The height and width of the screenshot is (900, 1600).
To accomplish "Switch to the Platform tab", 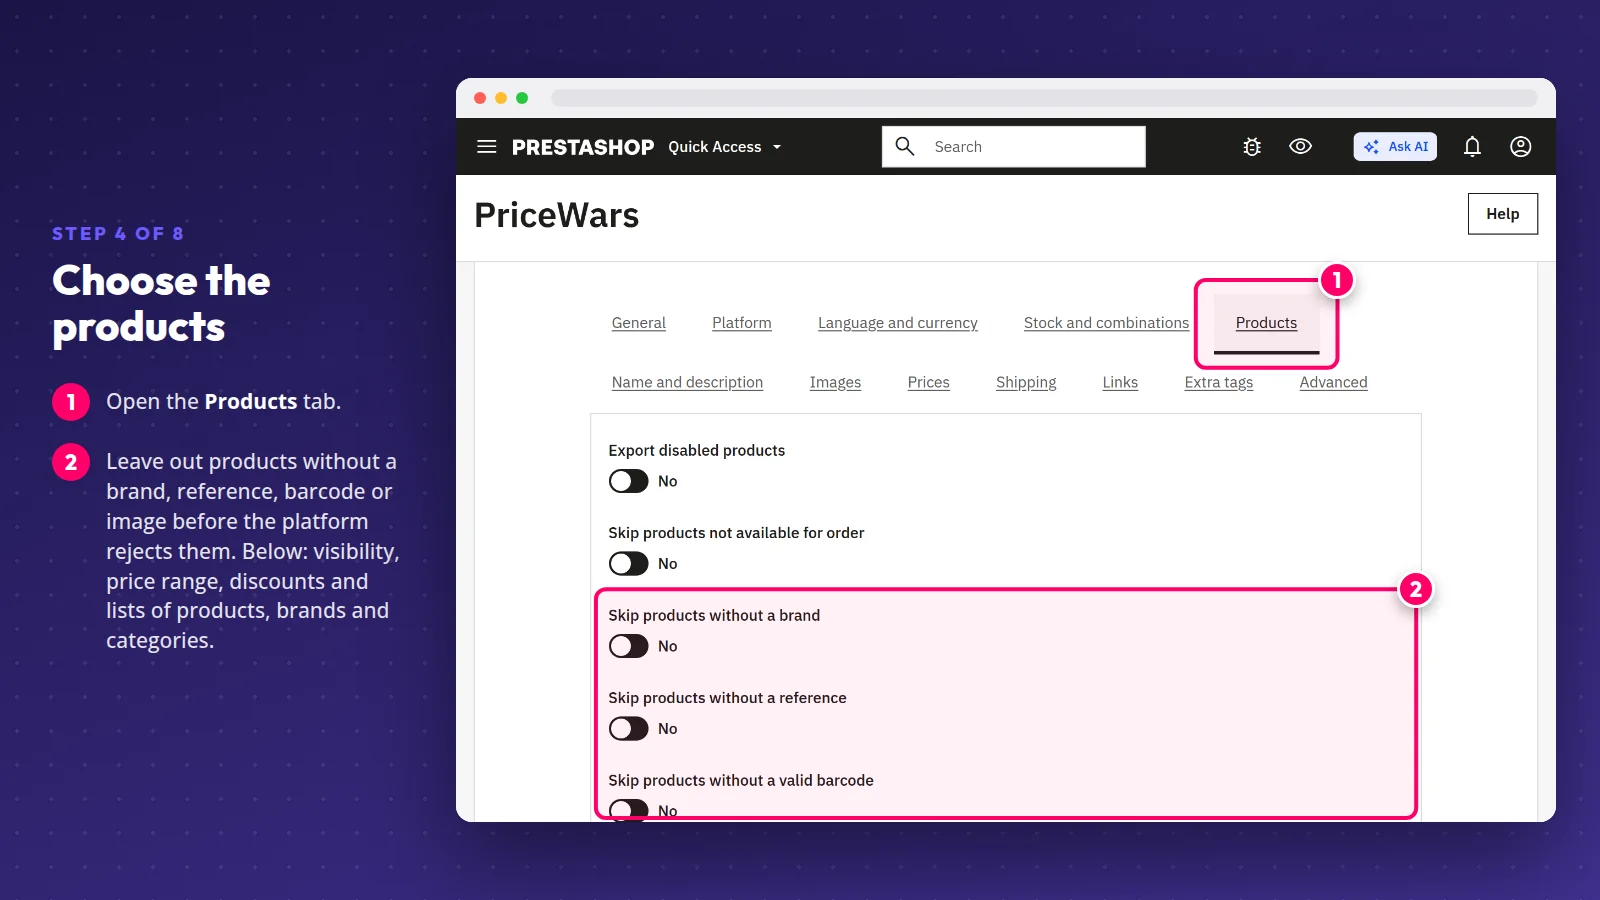I will point(742,323).
